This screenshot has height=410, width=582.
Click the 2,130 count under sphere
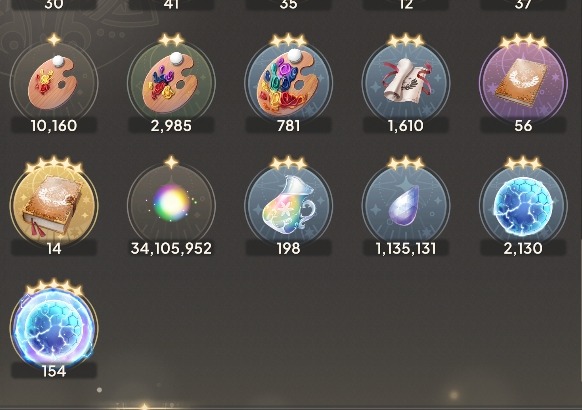pos(523,248)
